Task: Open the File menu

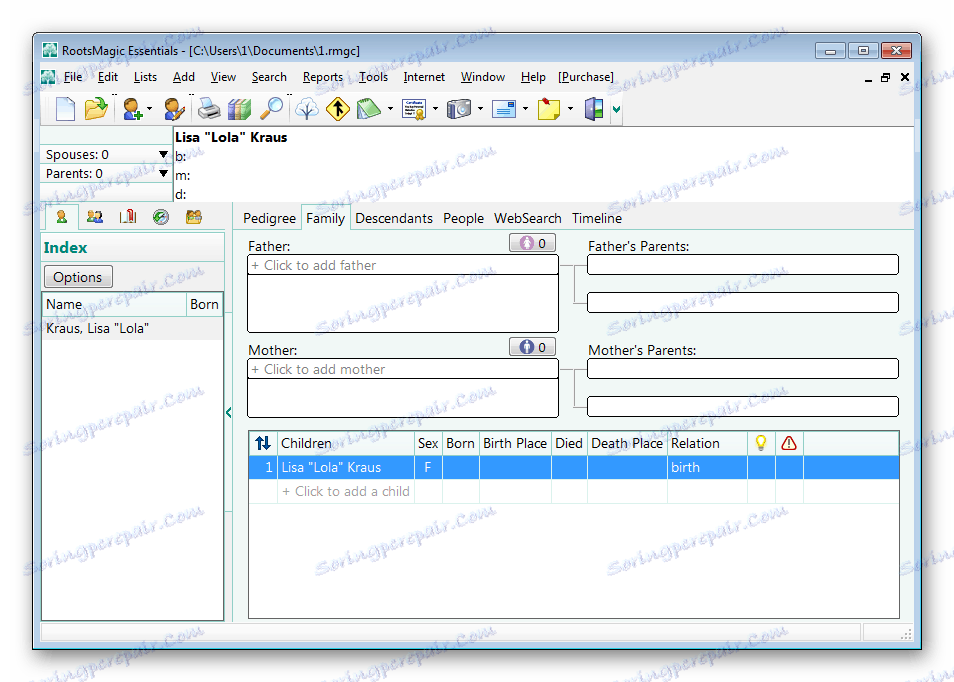Action: [73, 77]
